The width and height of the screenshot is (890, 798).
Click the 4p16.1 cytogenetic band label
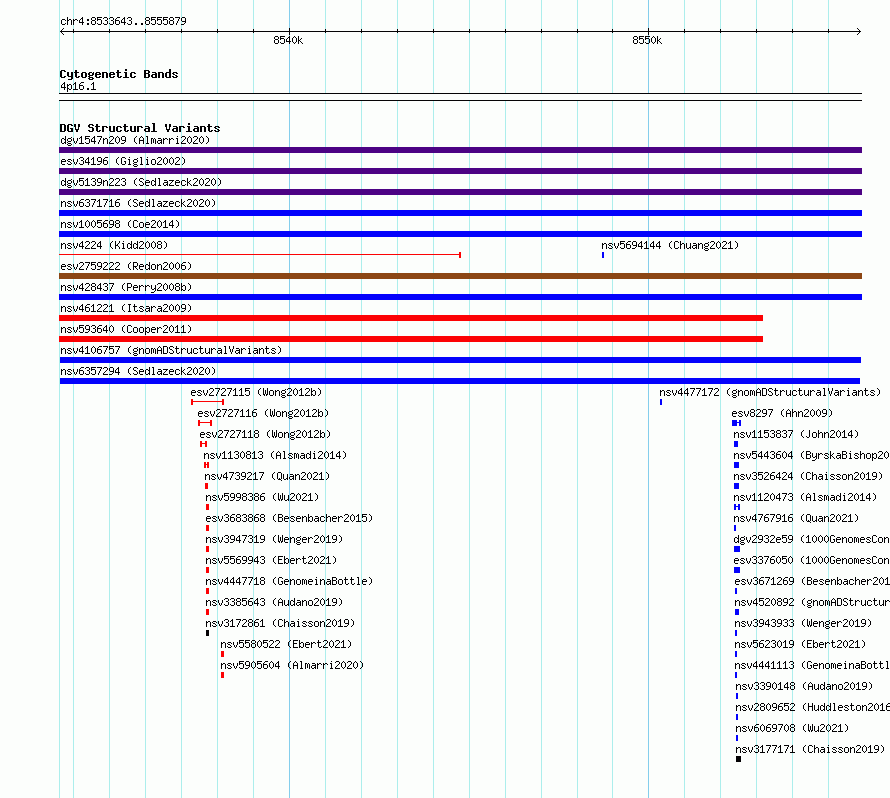tap(78, 86)
